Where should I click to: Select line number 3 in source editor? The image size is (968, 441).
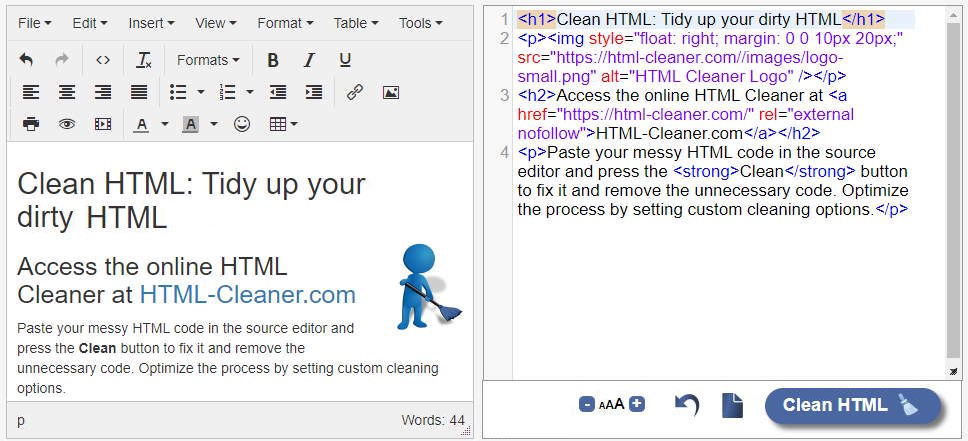point(505,96)
